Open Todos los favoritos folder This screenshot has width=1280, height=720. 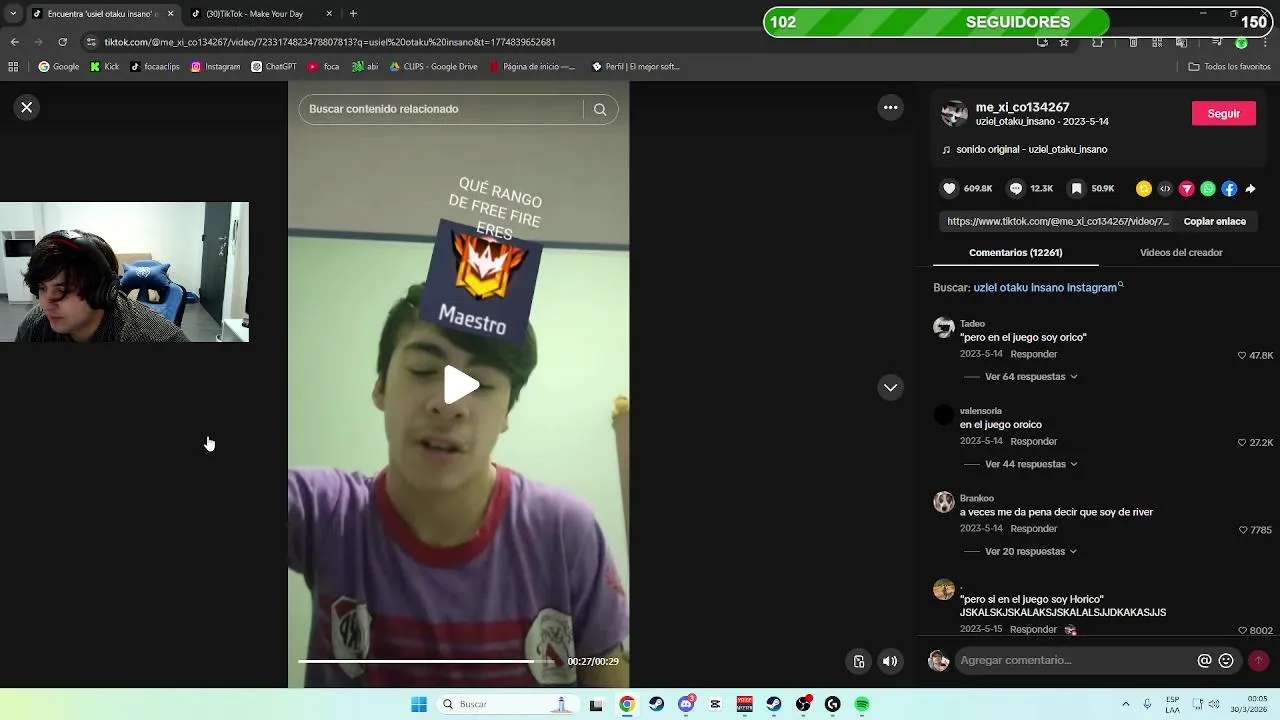1229,67
